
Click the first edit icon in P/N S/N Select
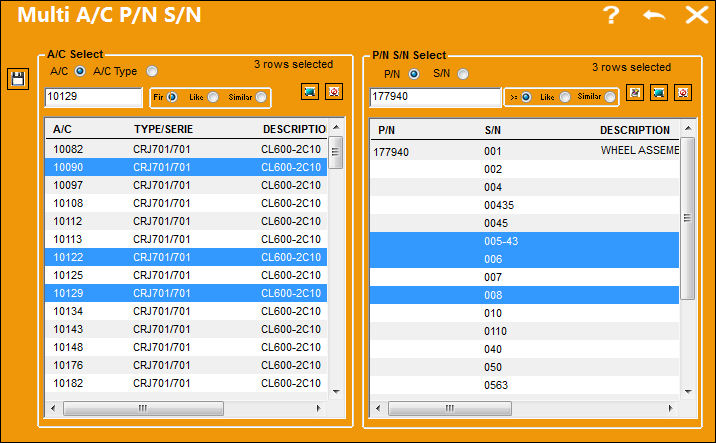[x=635, y=93]
